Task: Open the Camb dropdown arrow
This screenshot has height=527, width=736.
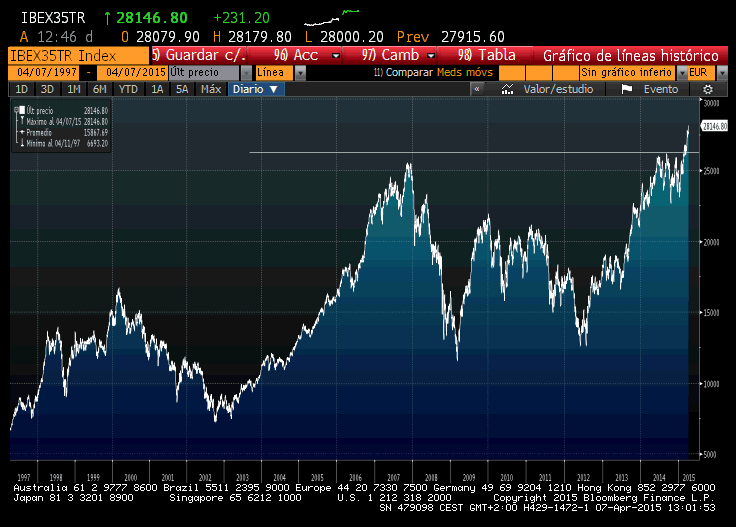Action: pyautogui.click(x=431, y=56)
